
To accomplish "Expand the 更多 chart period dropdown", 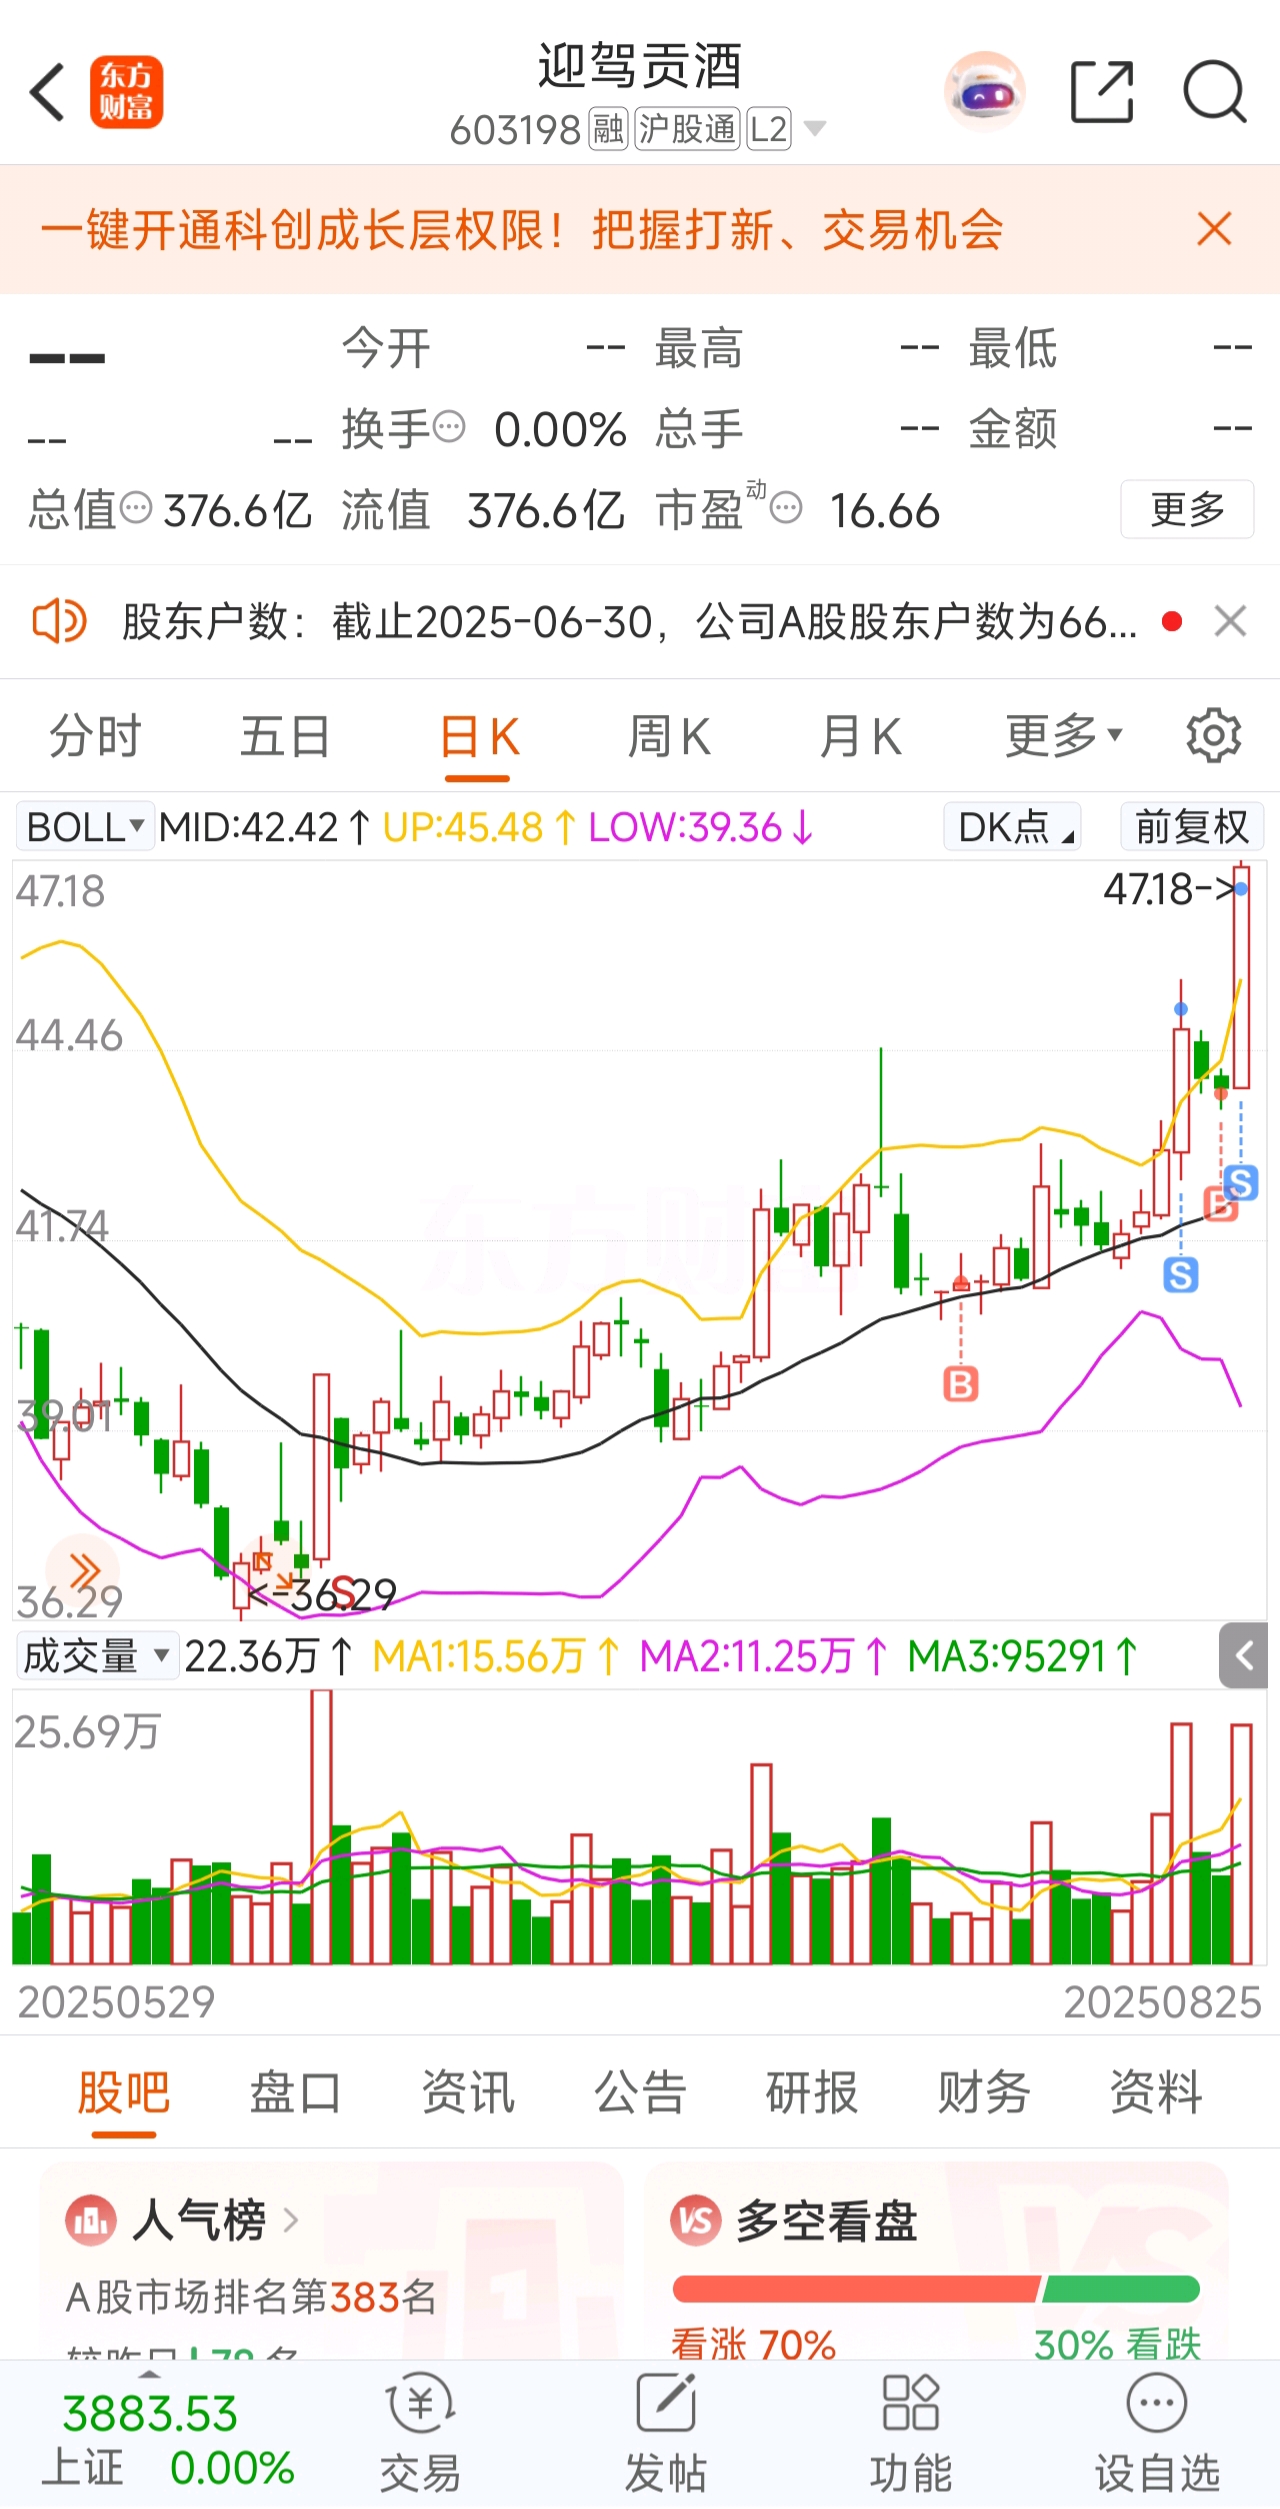I will click(1064, 737).
